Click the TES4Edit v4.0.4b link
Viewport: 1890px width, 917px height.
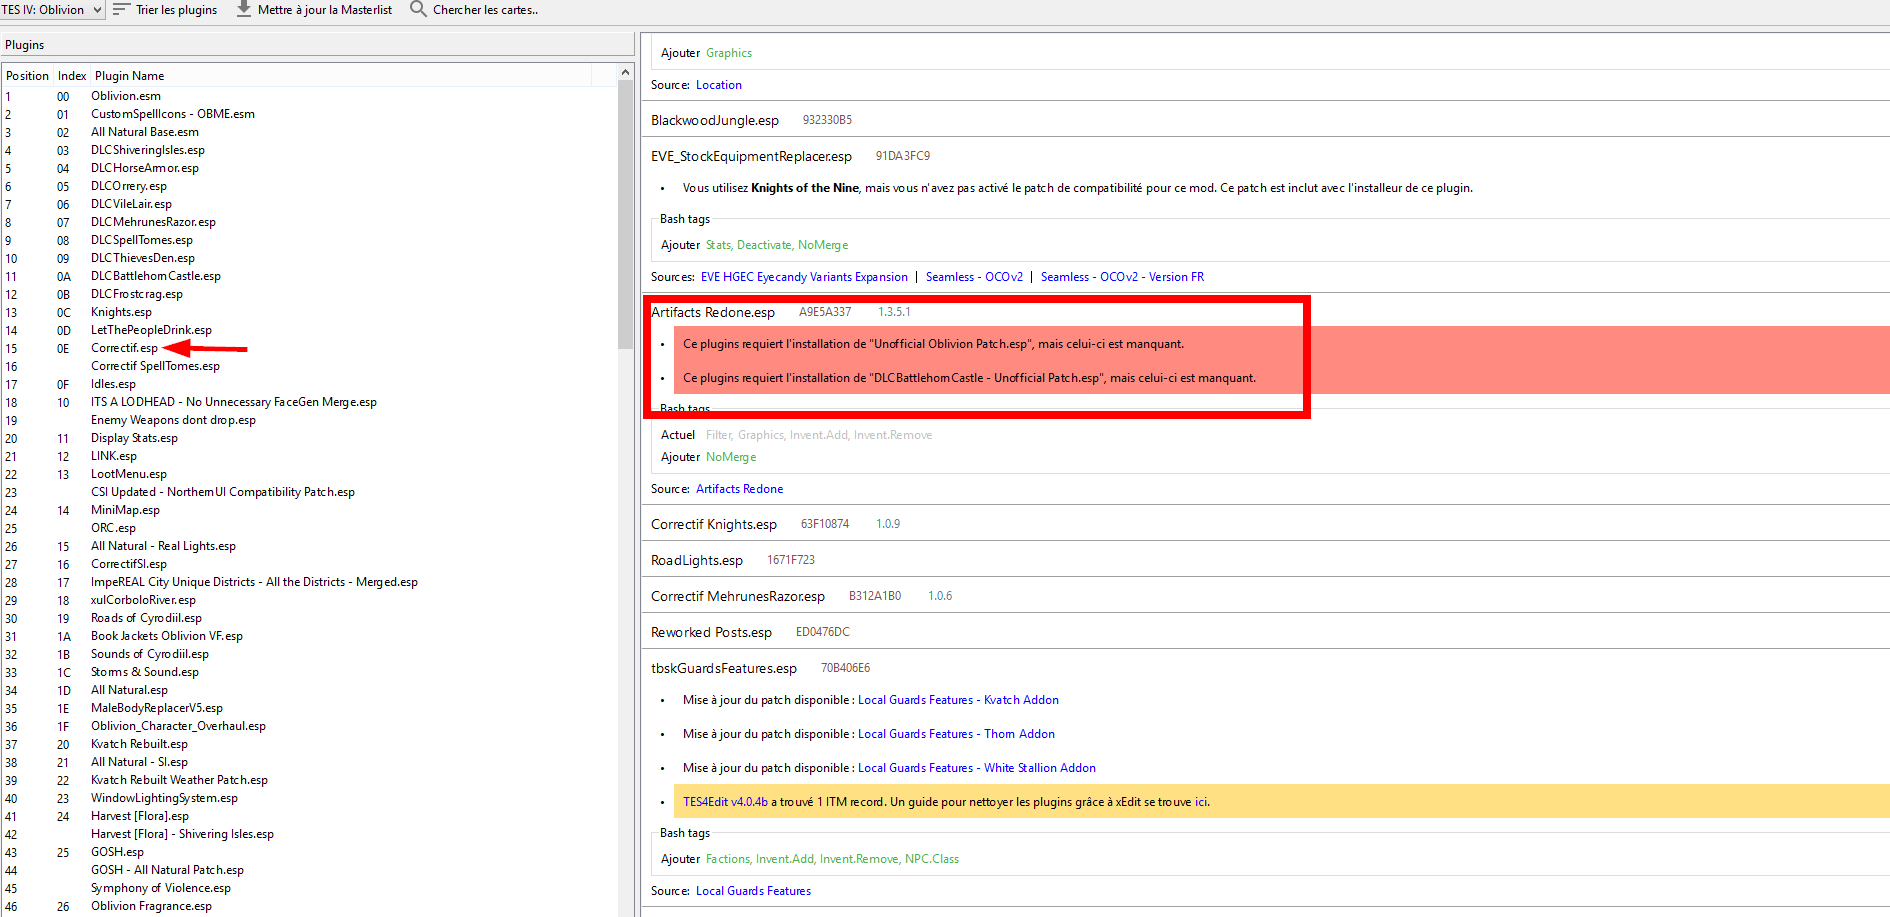pyautogui.click(x=725, y=802)
